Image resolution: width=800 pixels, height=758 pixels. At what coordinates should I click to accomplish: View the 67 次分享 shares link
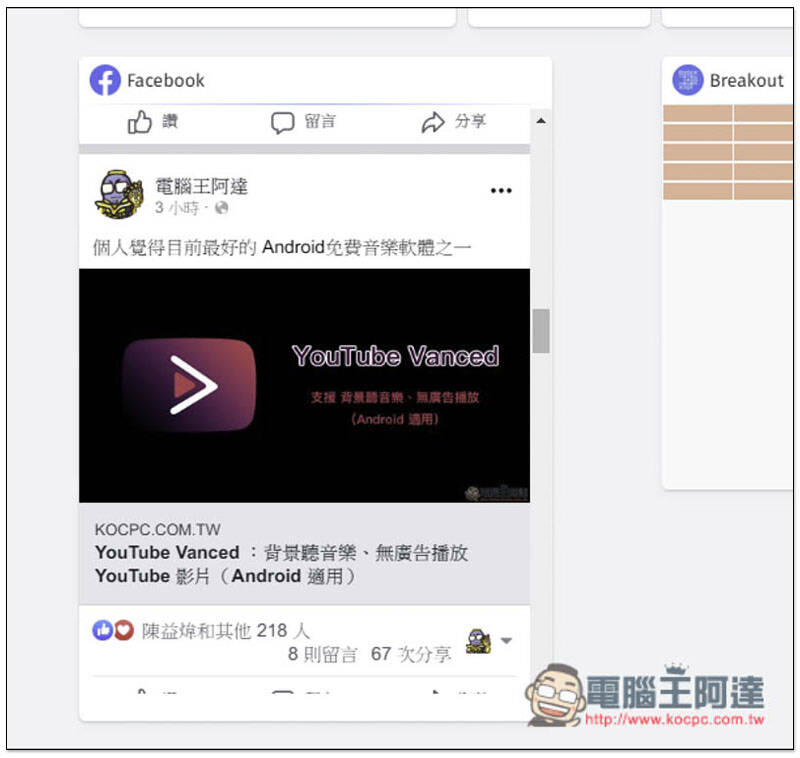[x=411, y=654]
